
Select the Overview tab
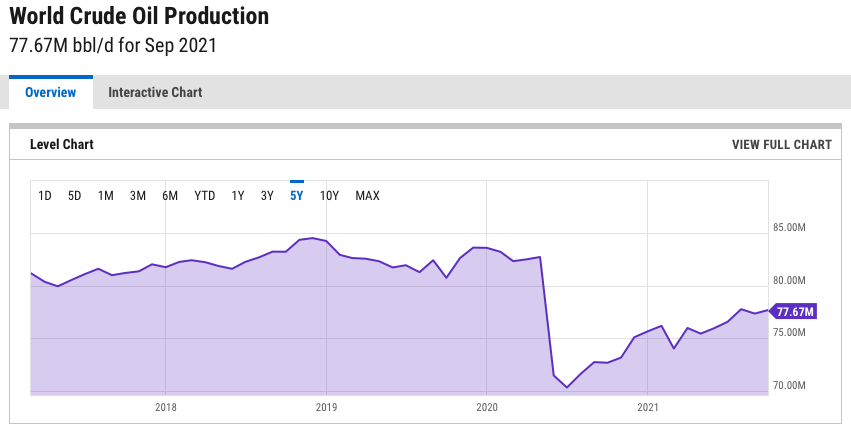pos(51,92)
